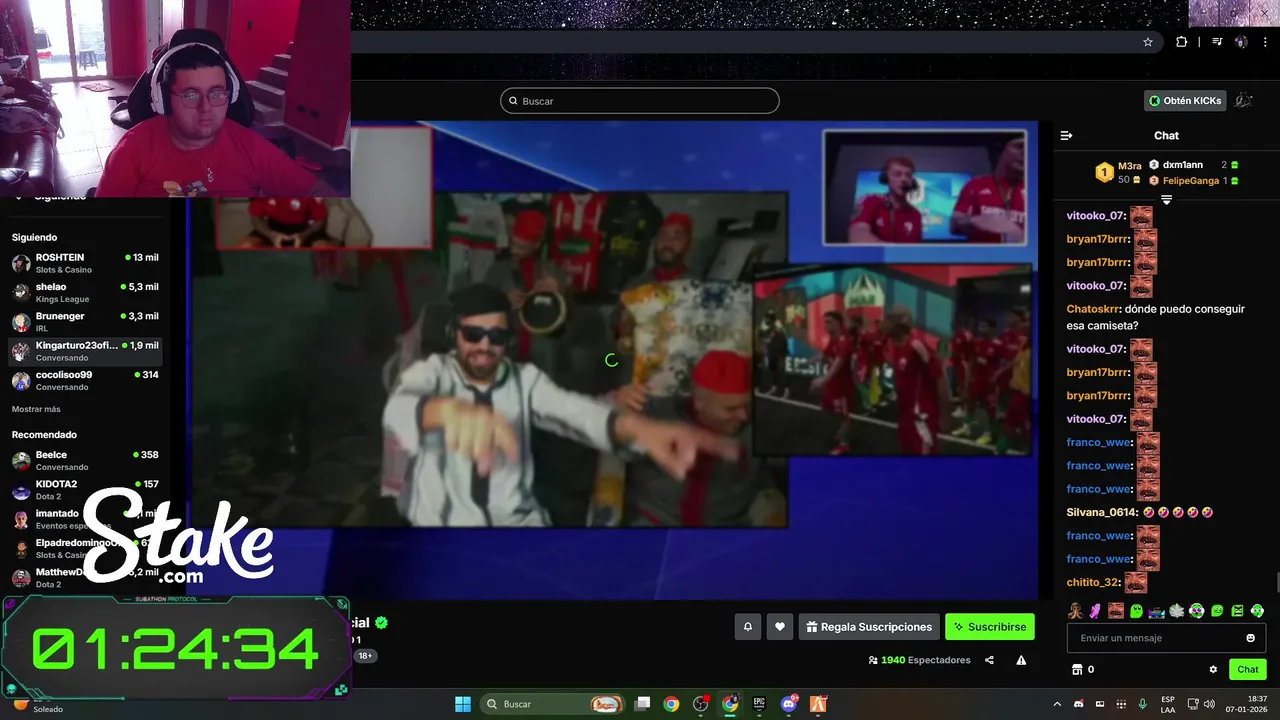This screenshot has height=720, width=1280.
Task: Click the top-right picture-in-picture stream thumbnail
Action: point(924,188)
